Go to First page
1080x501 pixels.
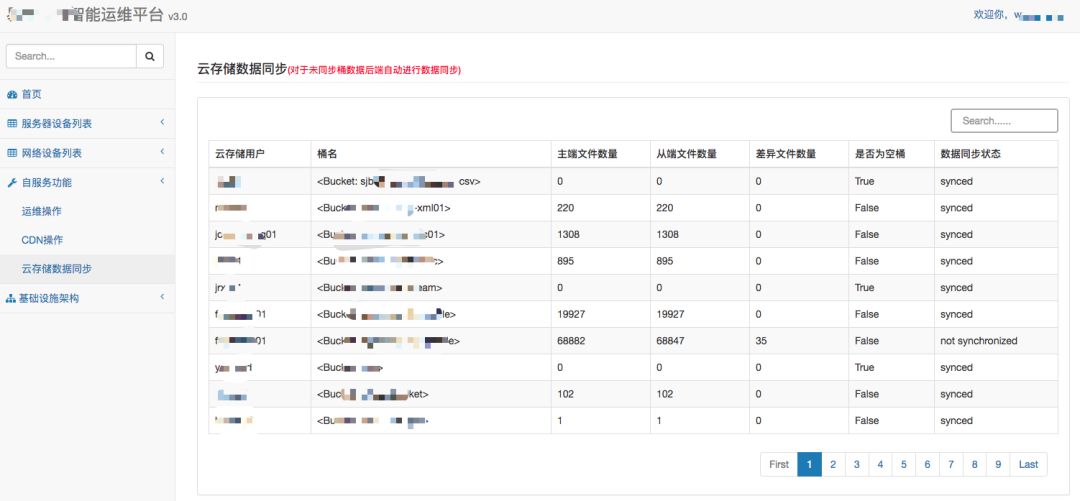779,464
